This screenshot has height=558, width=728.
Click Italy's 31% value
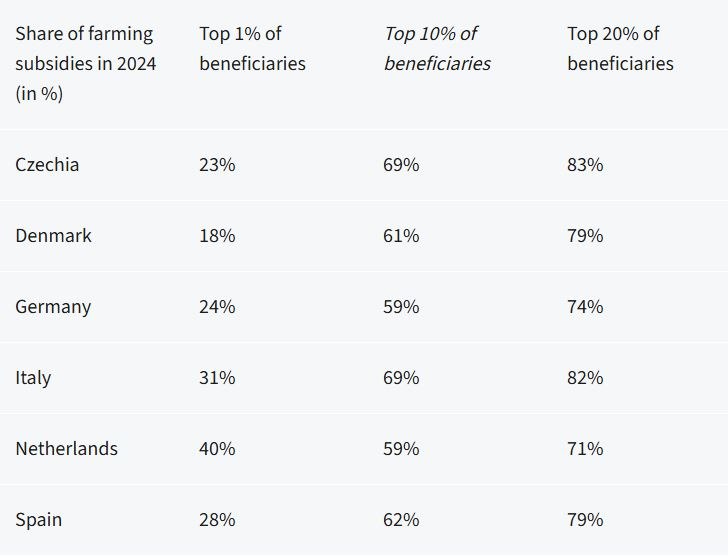[x=217, y=378]
